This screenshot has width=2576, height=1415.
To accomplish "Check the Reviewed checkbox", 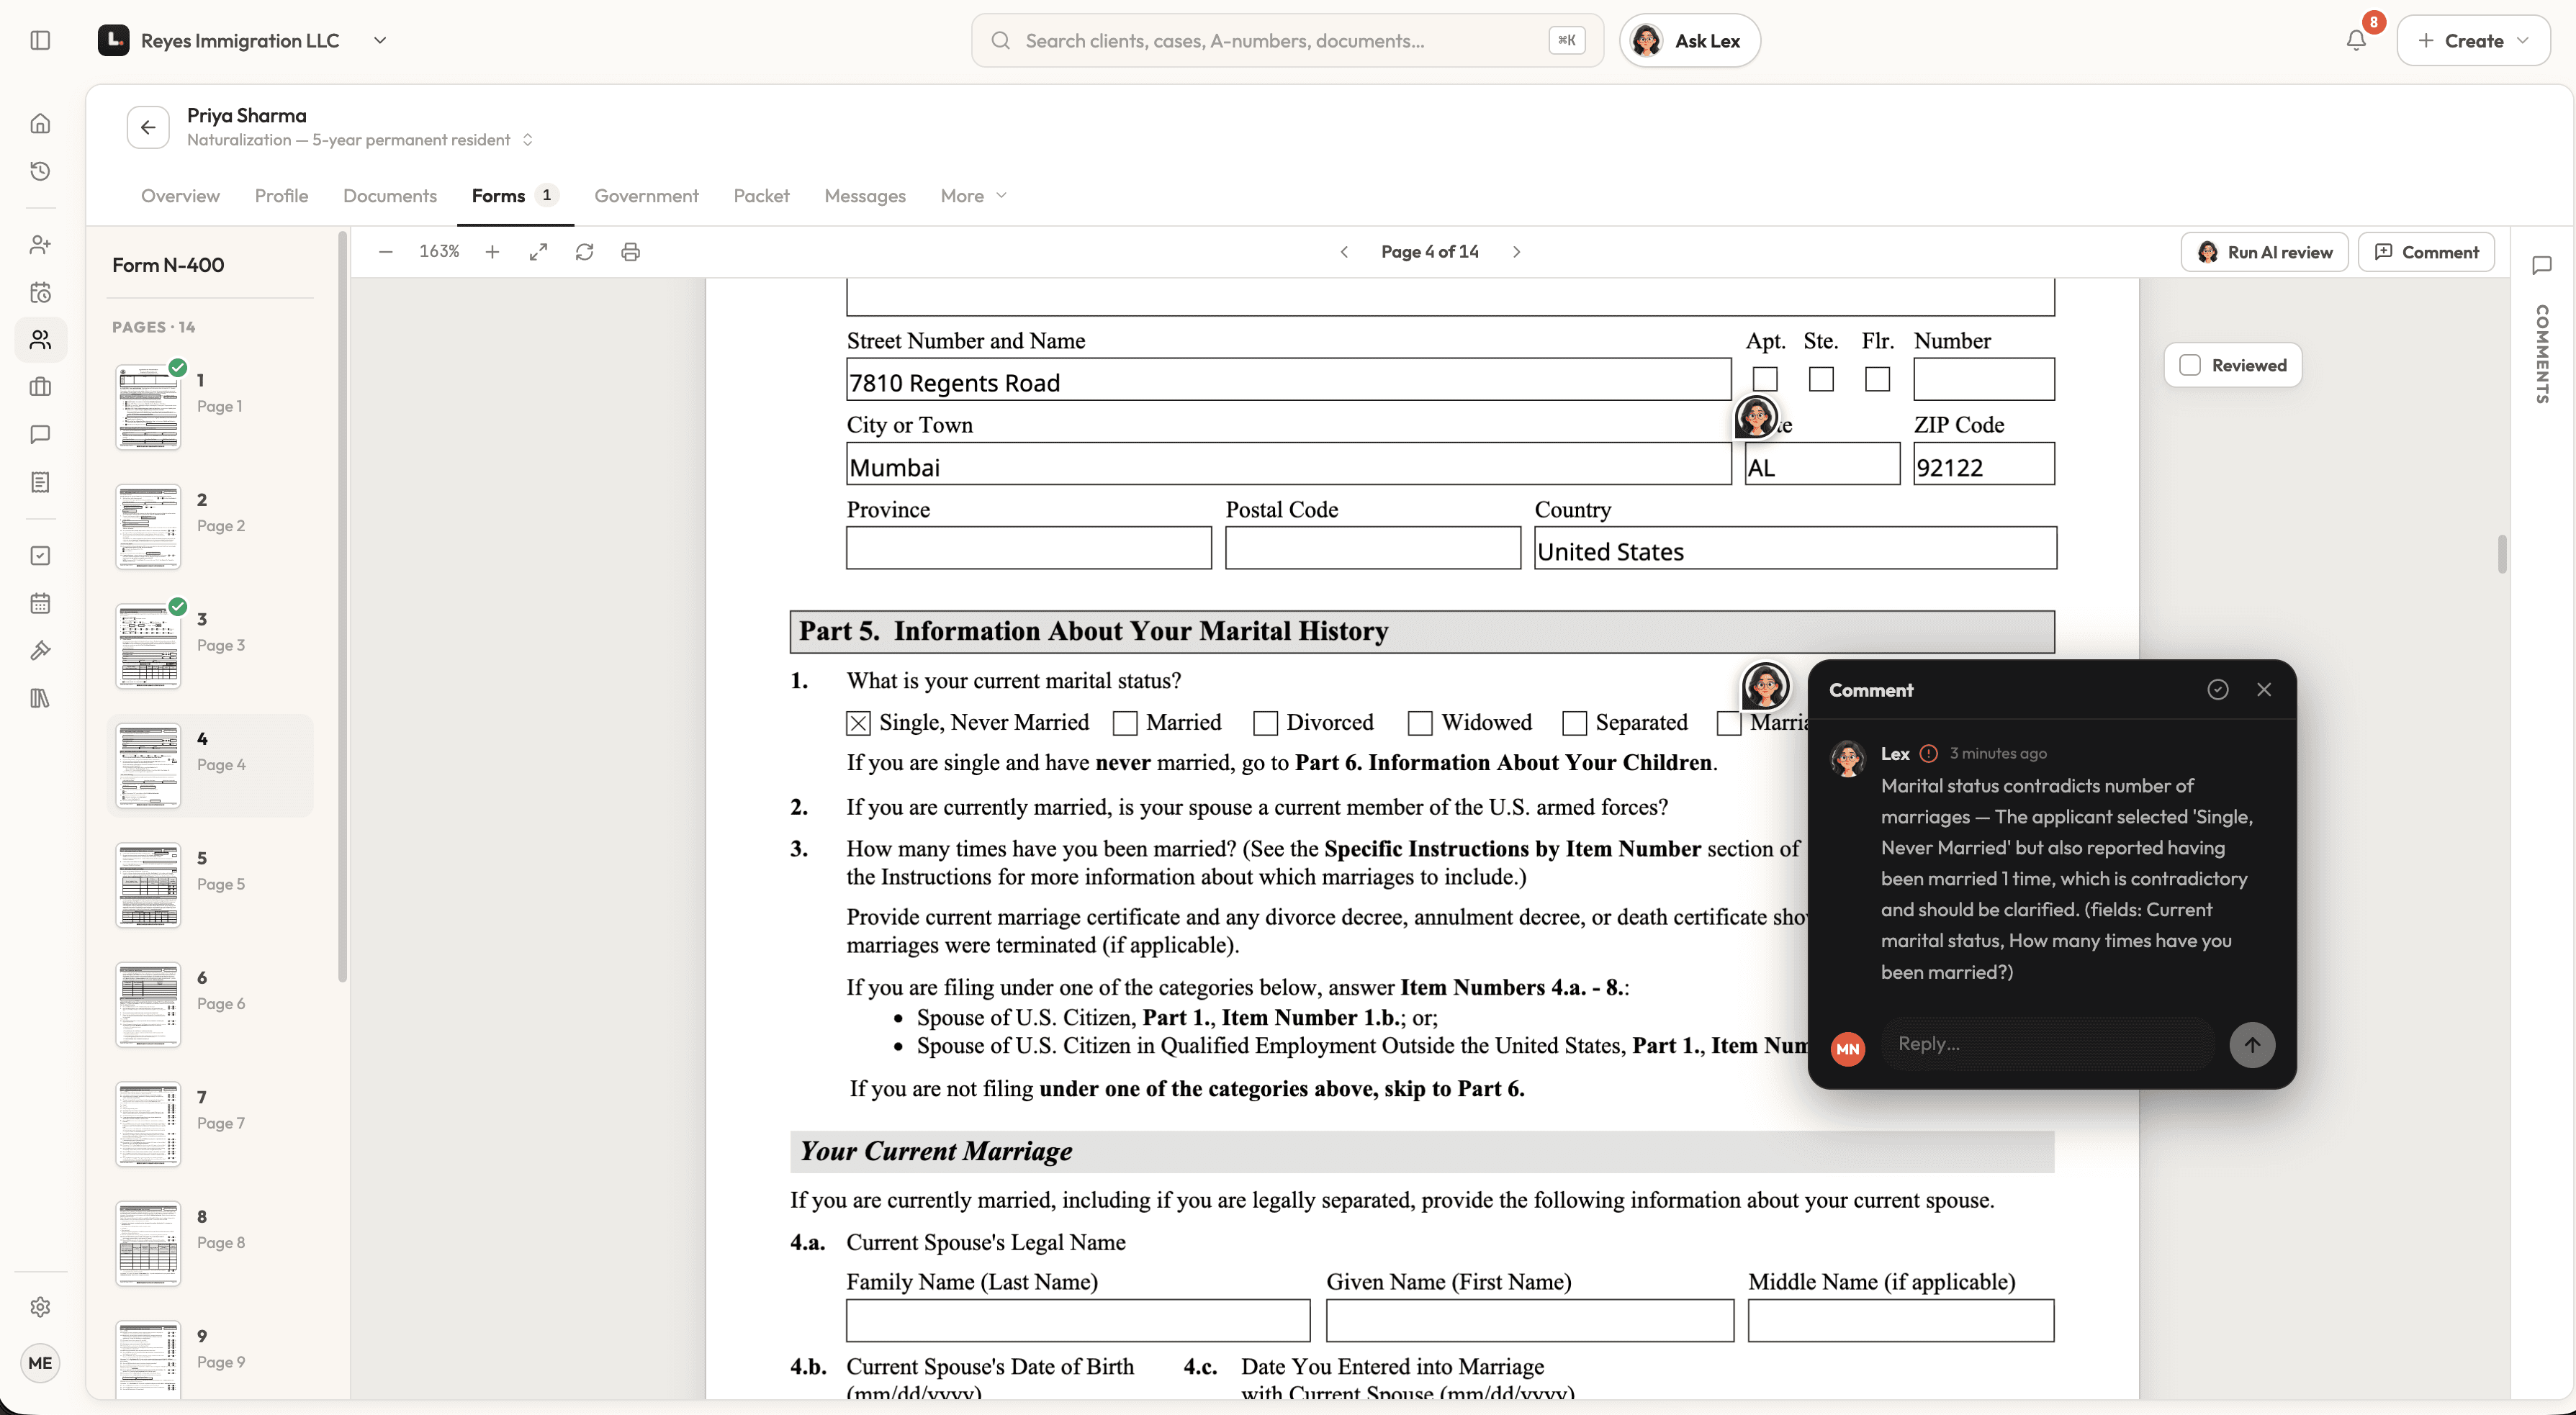I will point(2190,365).
